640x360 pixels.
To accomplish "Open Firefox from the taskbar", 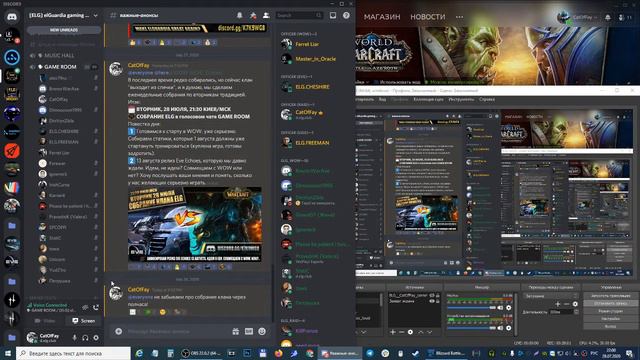I will pyautogui.click(x=278, y=353).
